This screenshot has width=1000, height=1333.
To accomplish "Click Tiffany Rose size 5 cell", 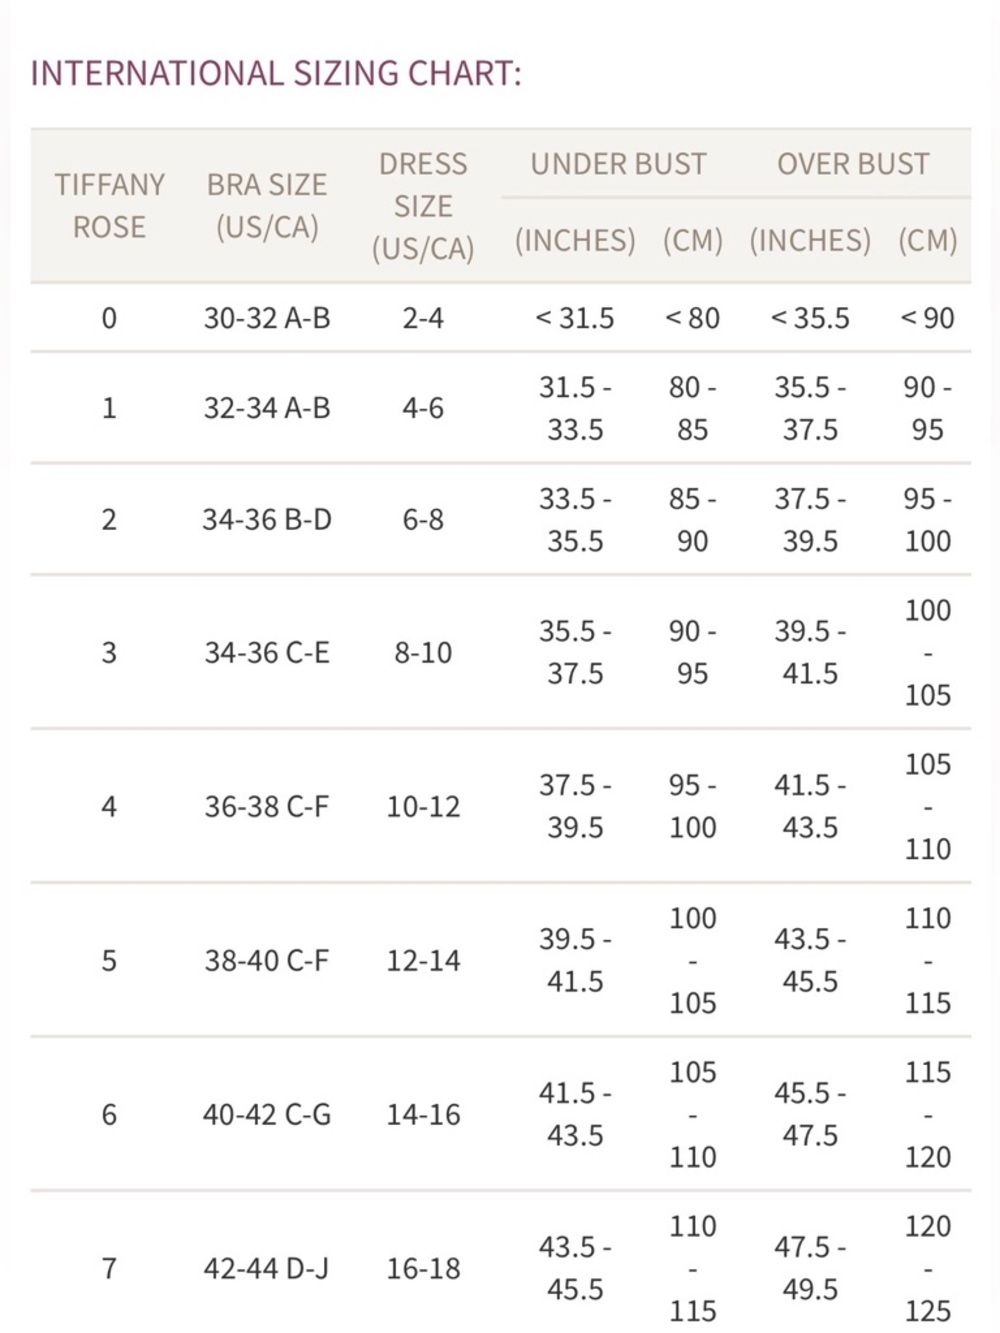I will 109,961.
